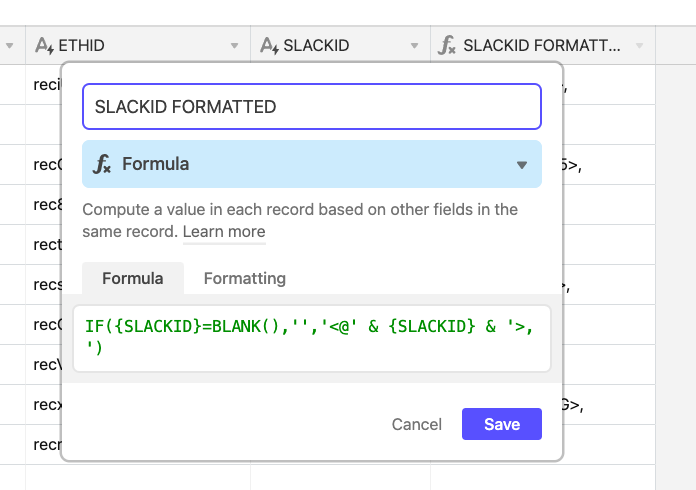Select the SLACKID column header label
Screen dimensions: 696x490
point(316,45)
